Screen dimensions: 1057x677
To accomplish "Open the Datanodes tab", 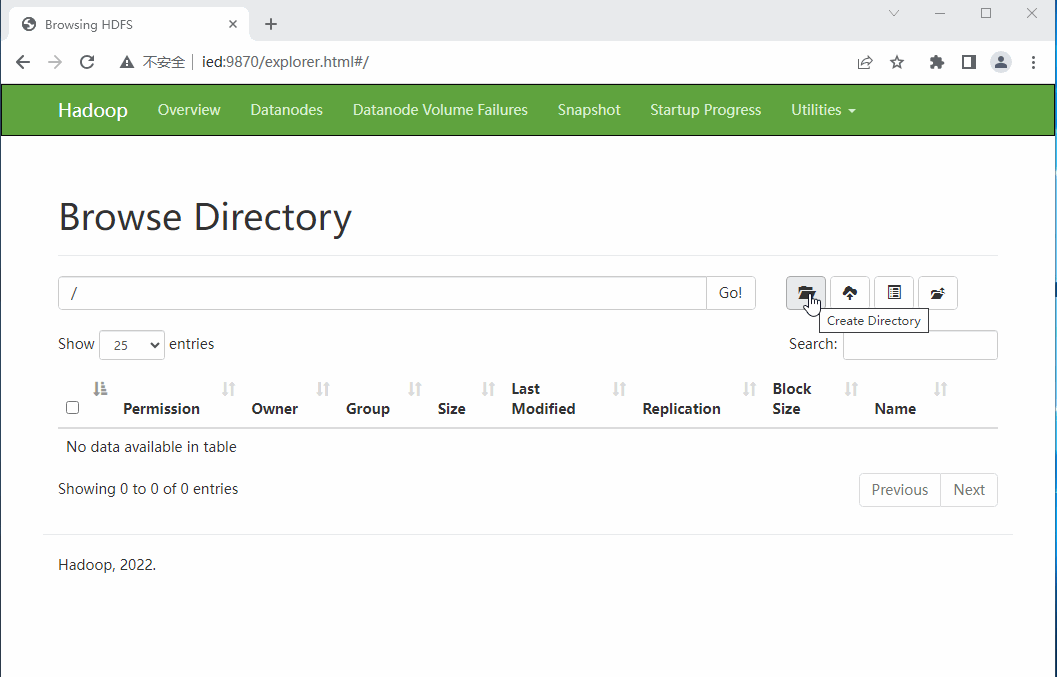I will [286, 110].
